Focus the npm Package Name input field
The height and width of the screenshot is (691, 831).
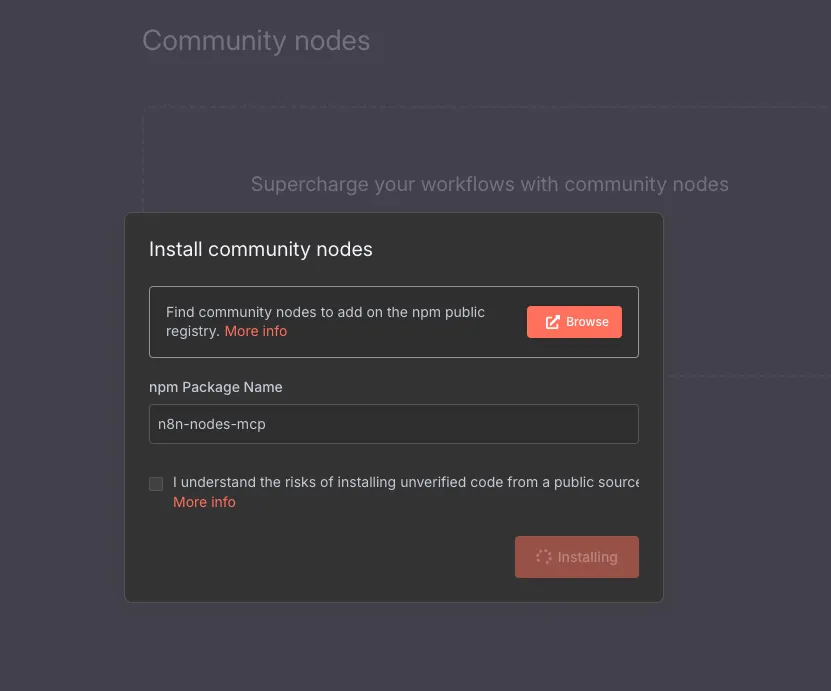coord(394,424)
